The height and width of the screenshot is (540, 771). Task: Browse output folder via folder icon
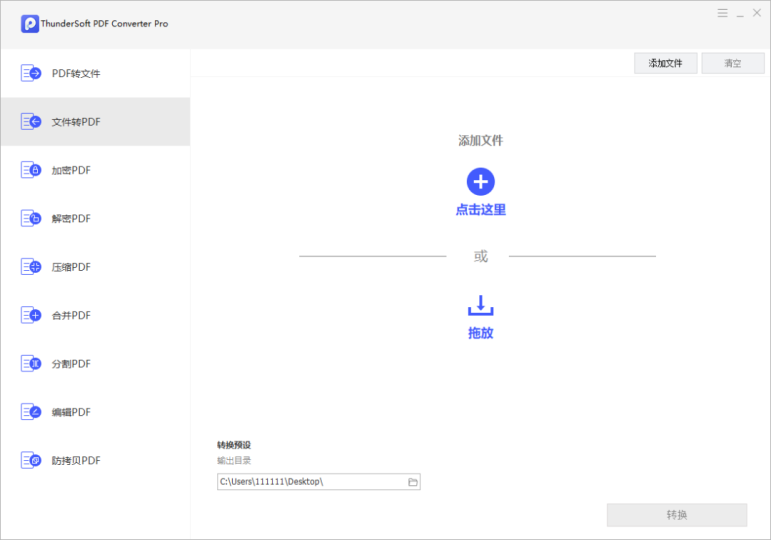click(413, 482)
